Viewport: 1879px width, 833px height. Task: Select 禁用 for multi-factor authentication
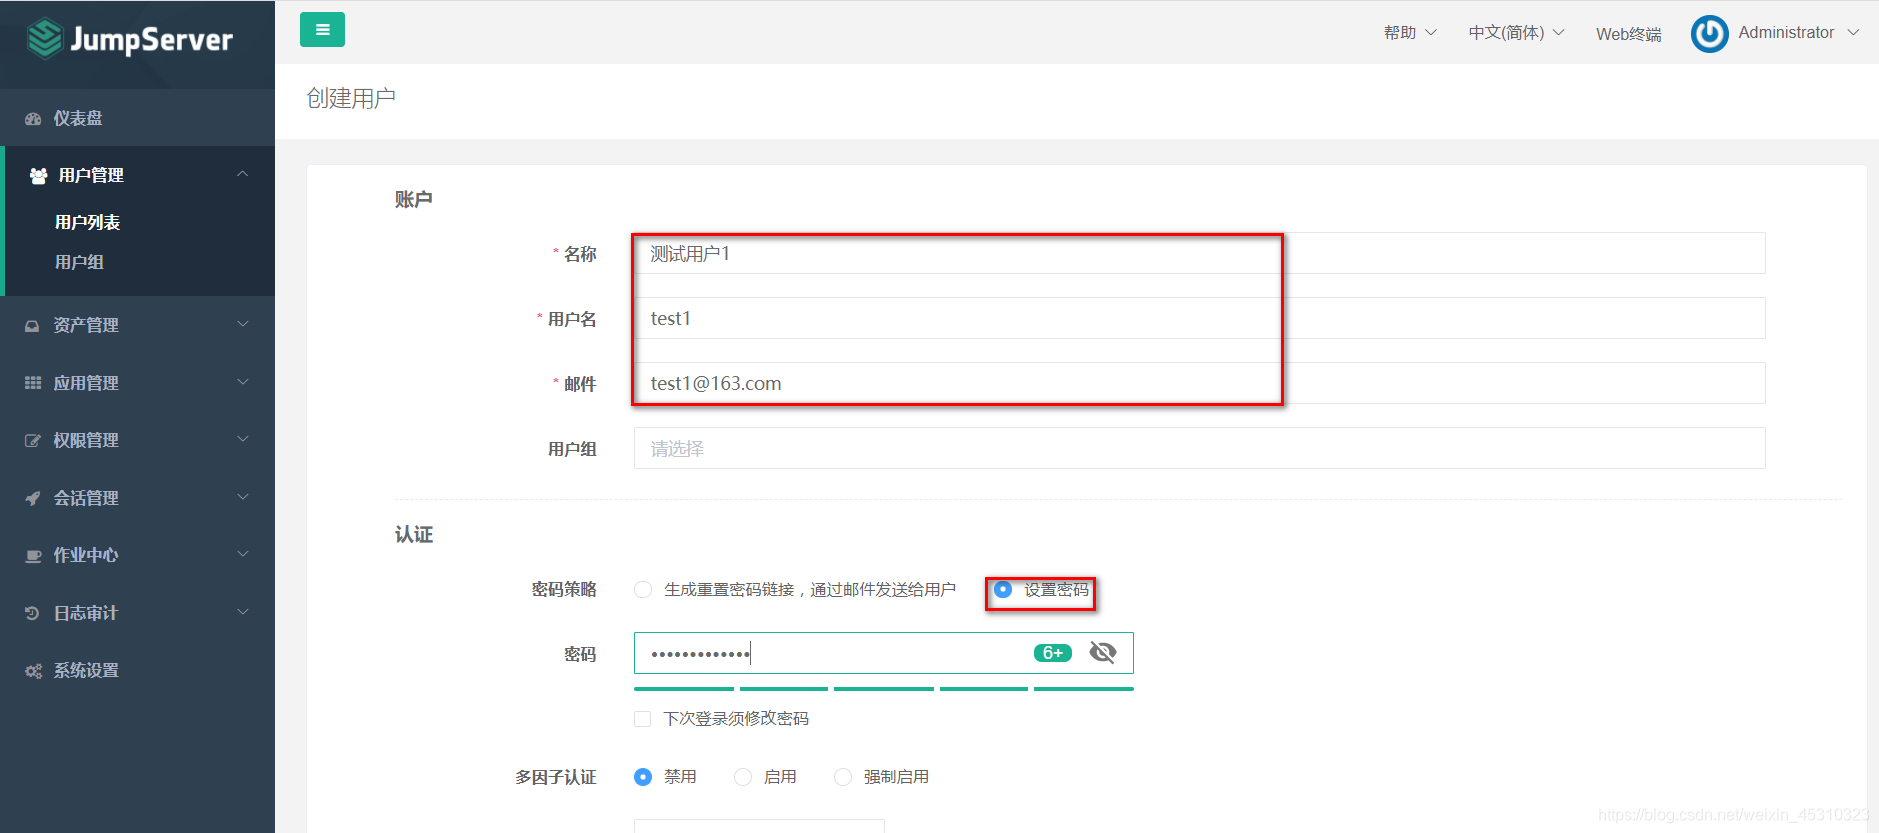coord(643,777)
